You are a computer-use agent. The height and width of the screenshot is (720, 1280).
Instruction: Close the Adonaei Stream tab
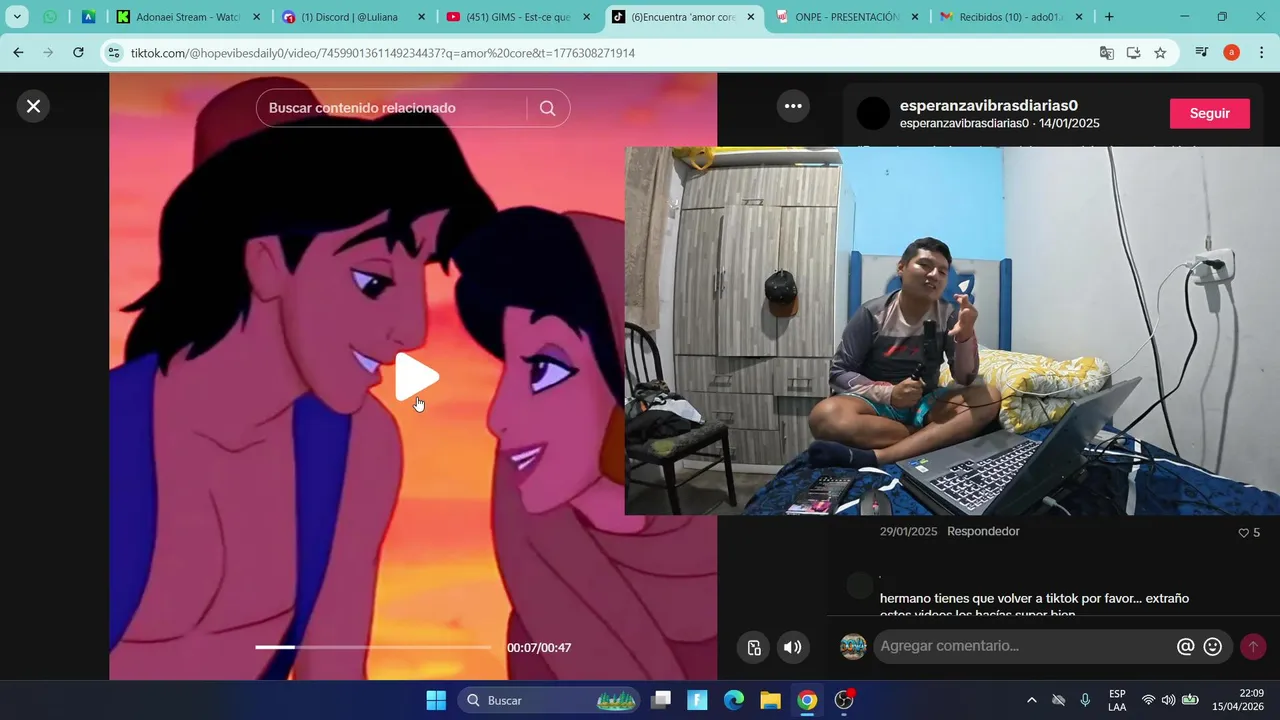point(256,17)
